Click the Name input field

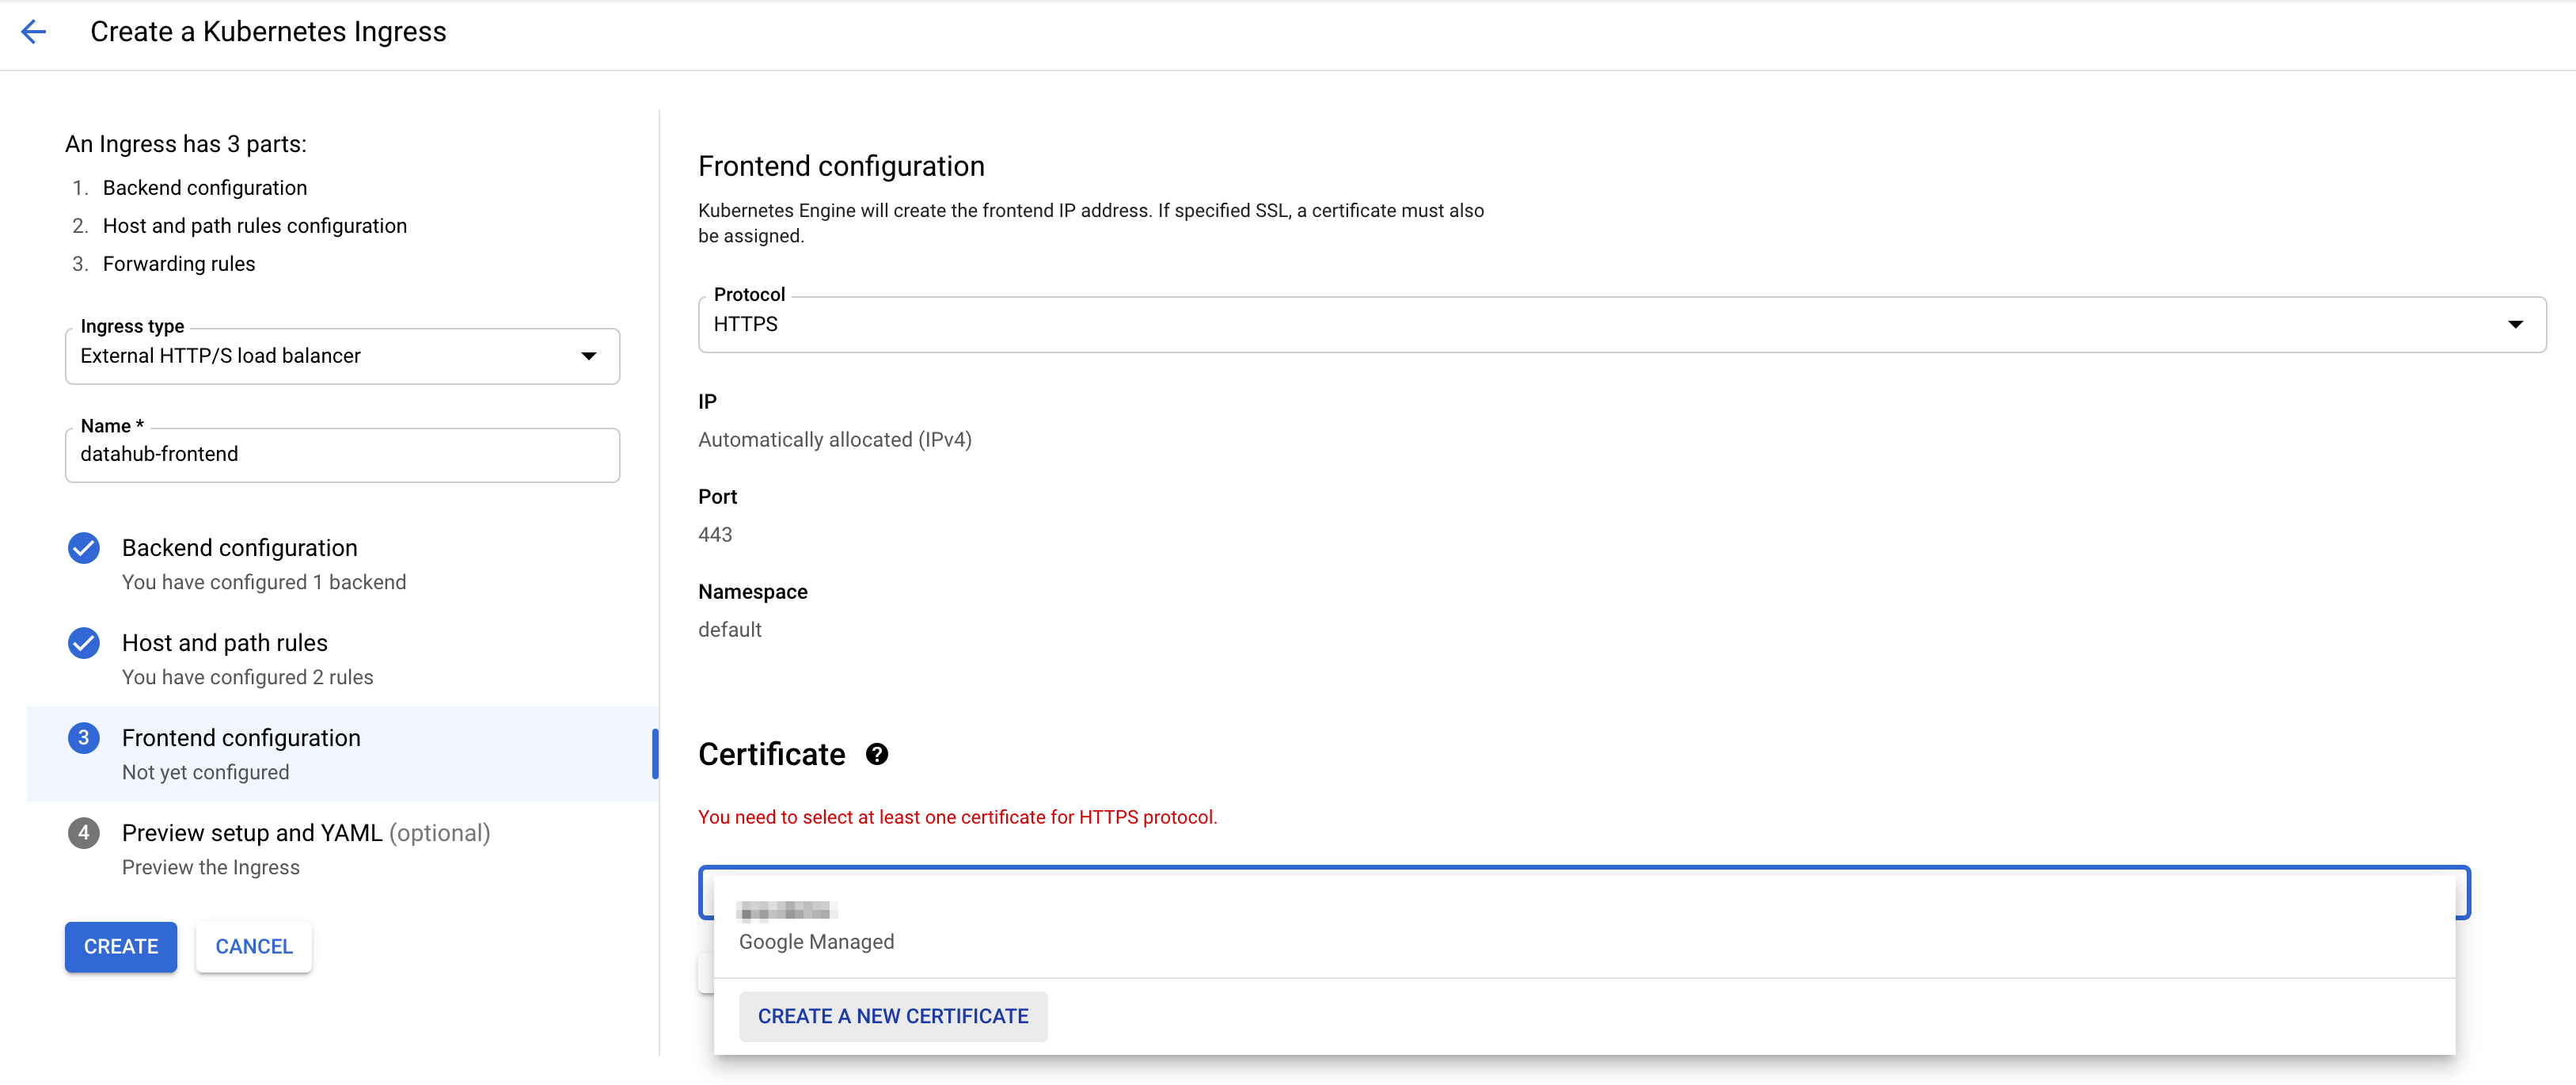(x=342, y=455)
